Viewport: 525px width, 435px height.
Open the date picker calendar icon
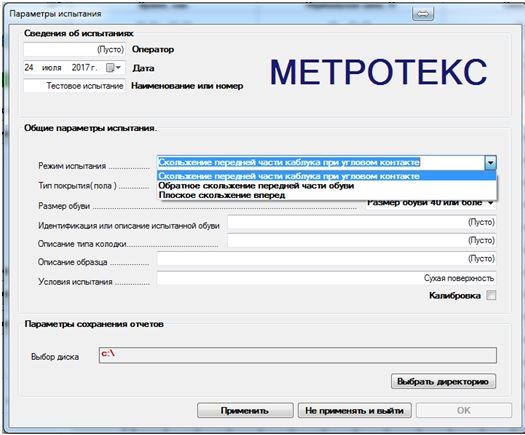(x=113, y=68)
